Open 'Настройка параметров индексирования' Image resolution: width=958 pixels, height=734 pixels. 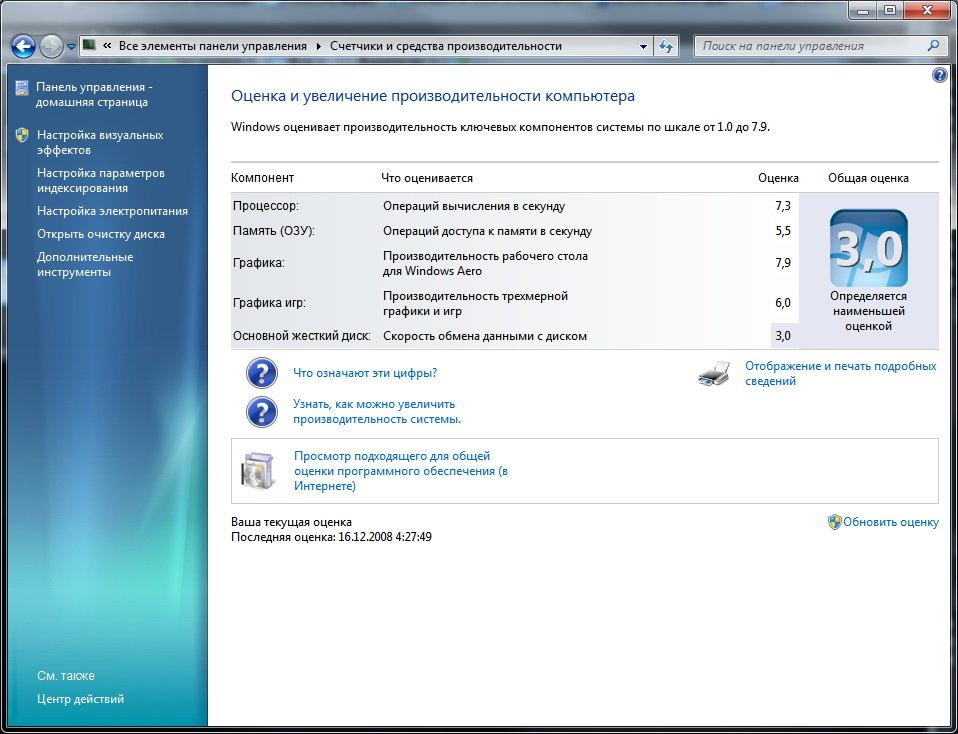pos(100,180)
